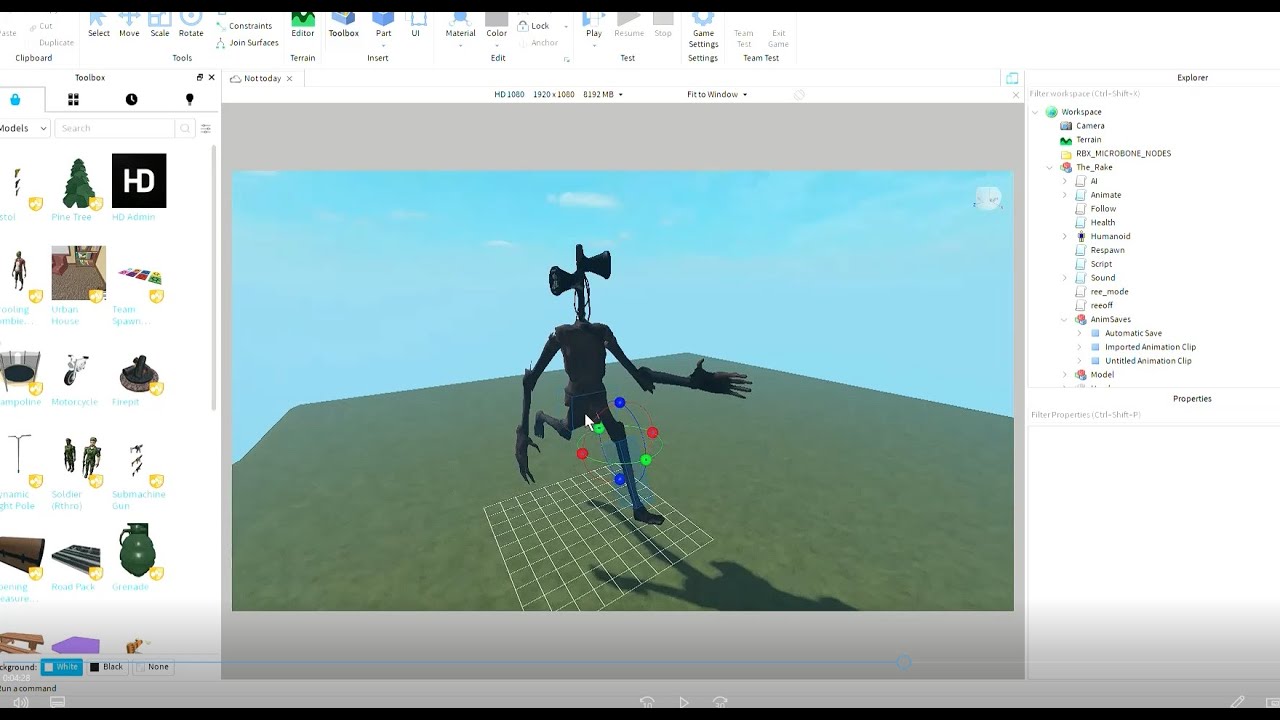Collapse the Workspace tree node
This screenshot has height=720, width=1280.
click(1036, 112)
